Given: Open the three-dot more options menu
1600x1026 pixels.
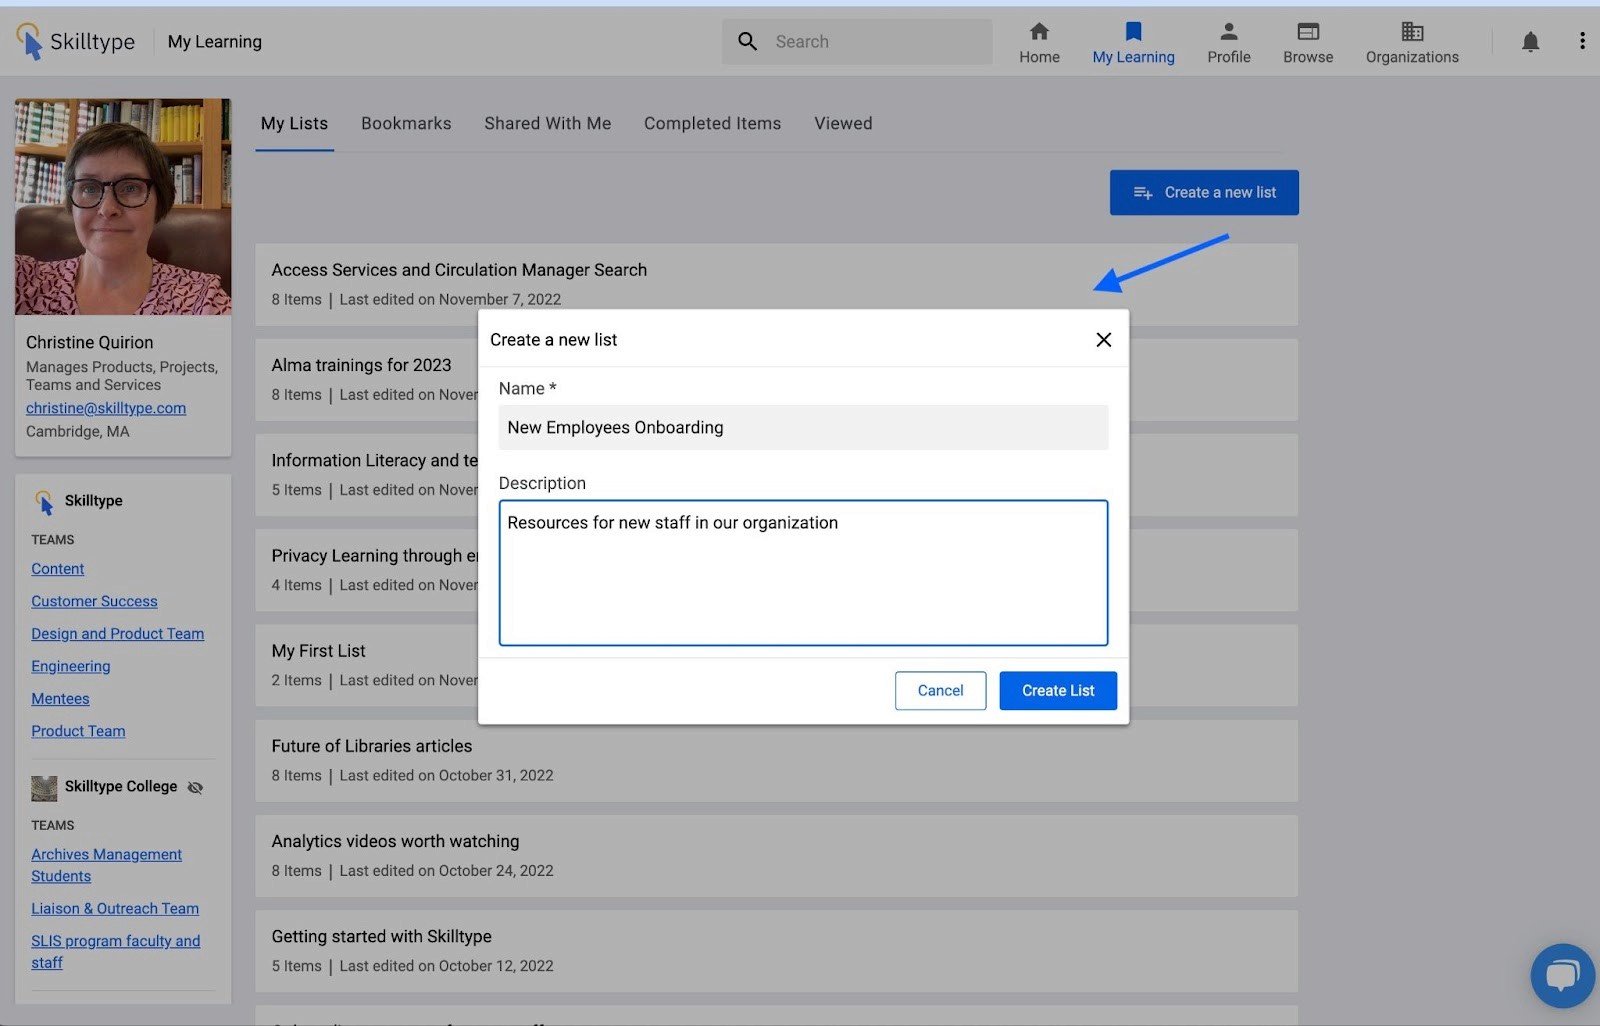Looking at the screenshot, I should pos(1582,41).
